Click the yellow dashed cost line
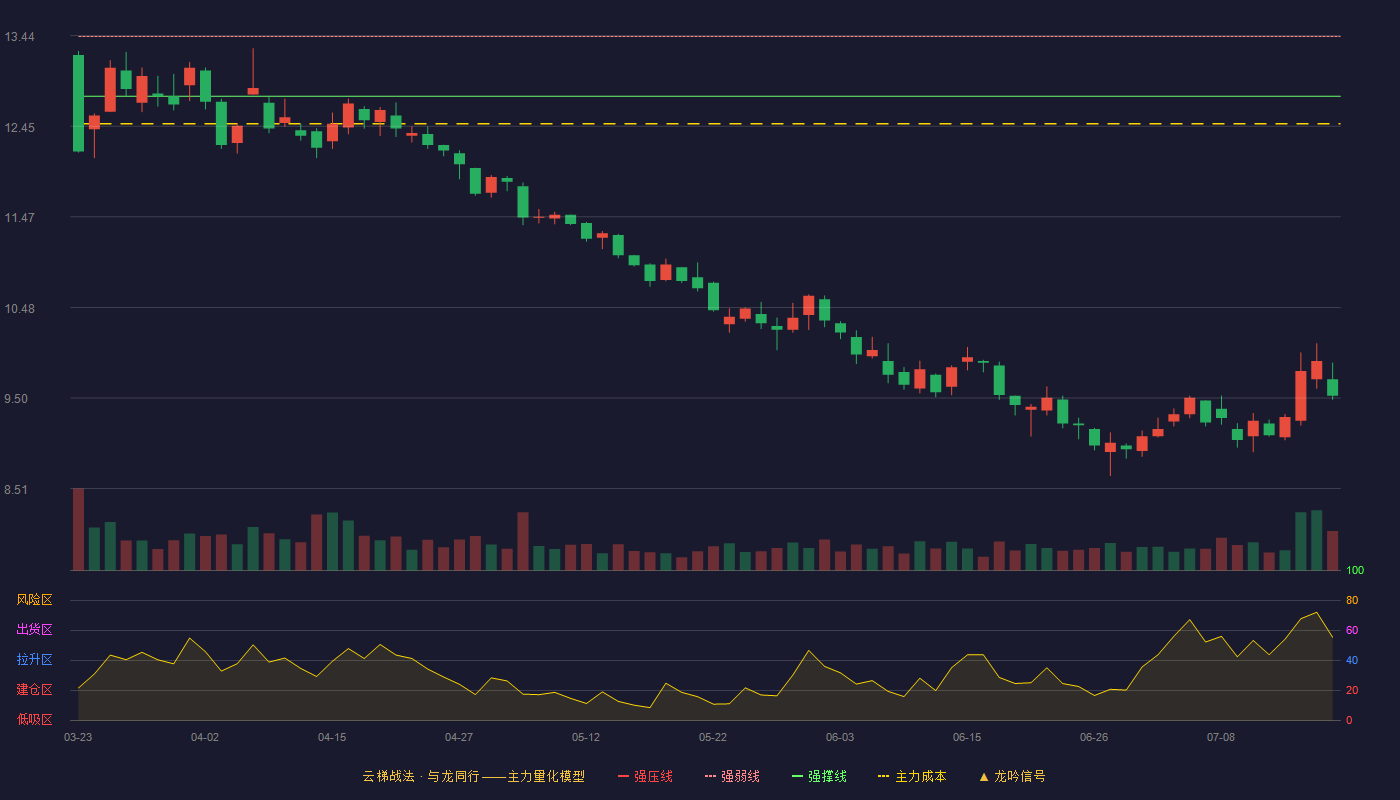This screenshot has height=800, width=1400. pyautogui.click(x=709, y=124)
